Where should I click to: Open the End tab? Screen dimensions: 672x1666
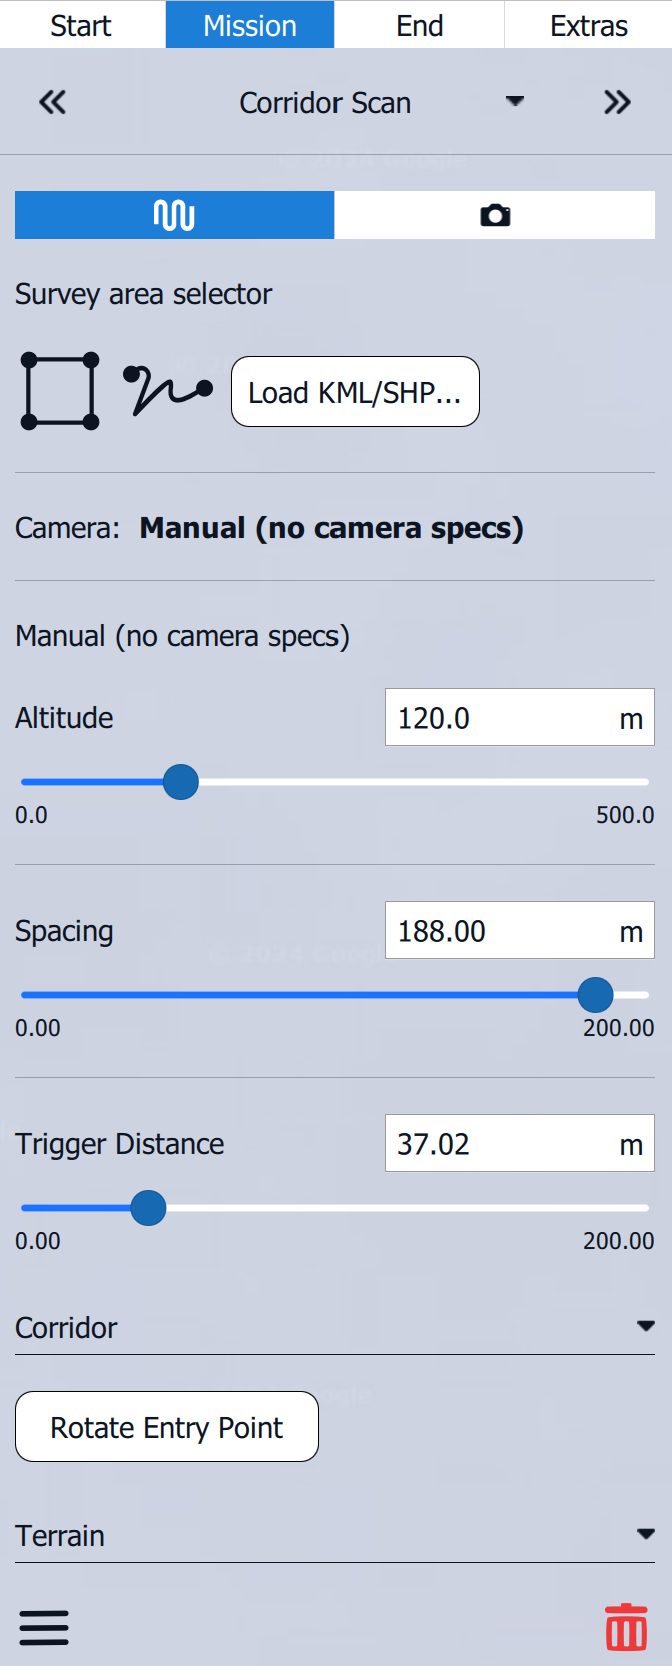click(x=419, y=25)
